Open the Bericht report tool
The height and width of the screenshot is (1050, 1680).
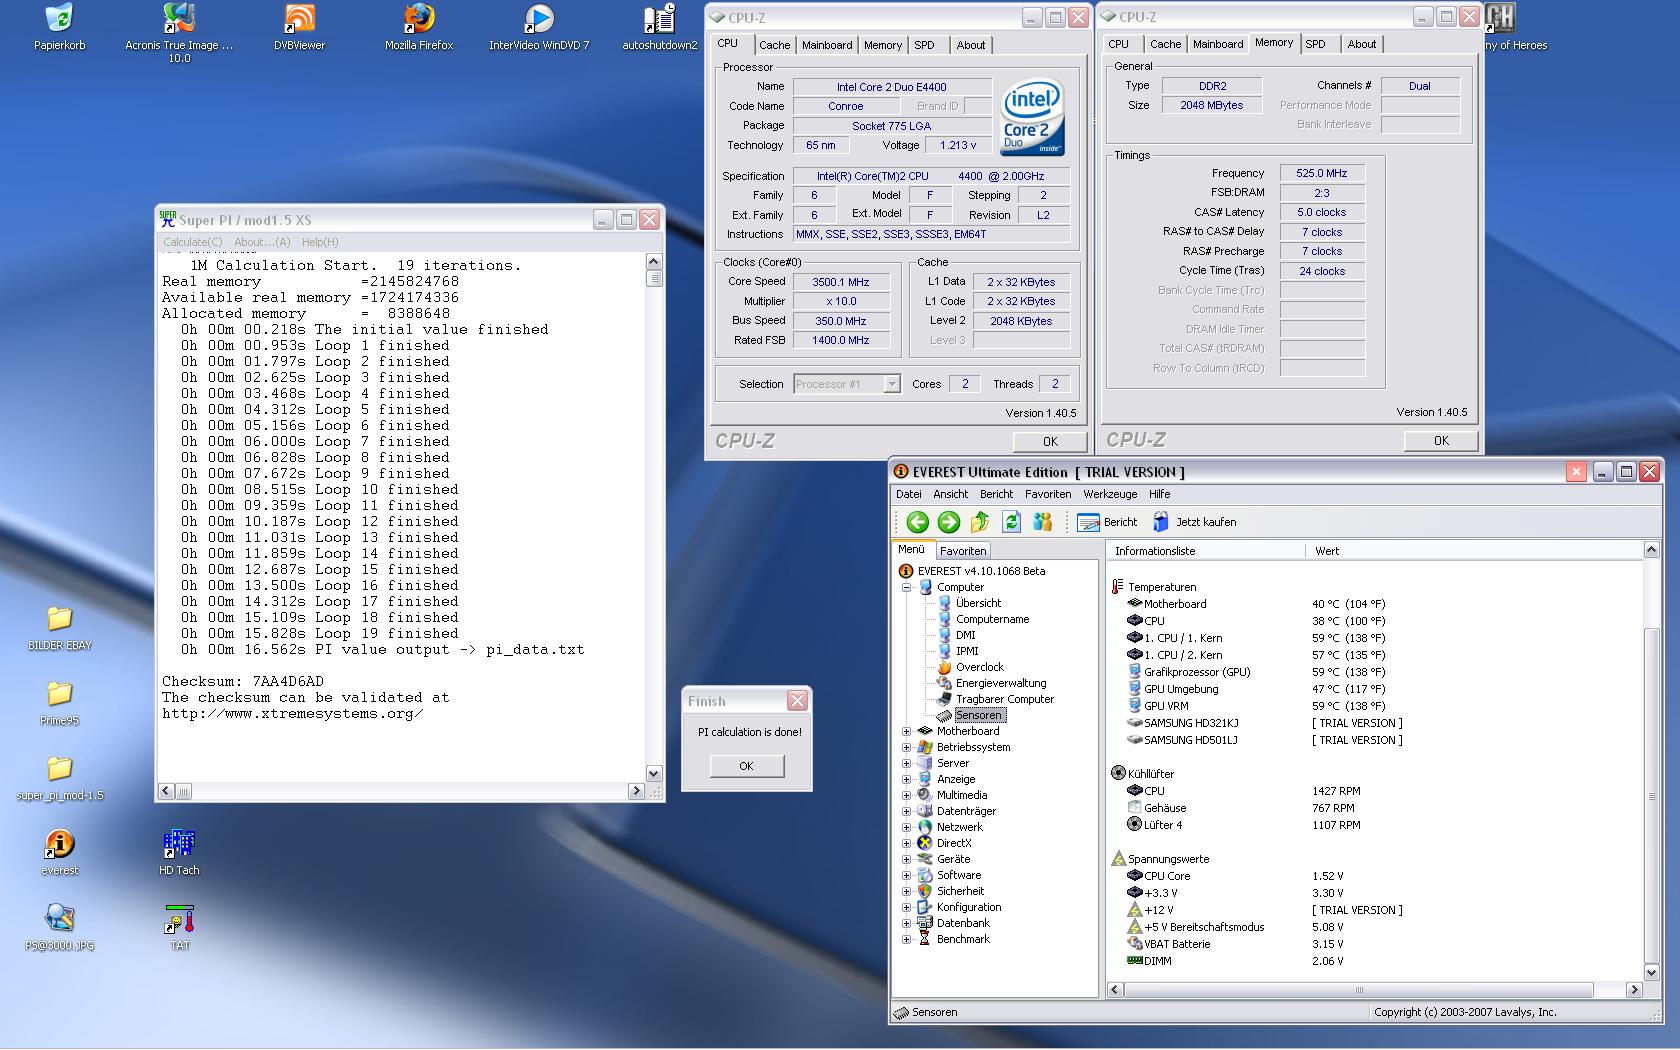click(x=1107, y=522)
